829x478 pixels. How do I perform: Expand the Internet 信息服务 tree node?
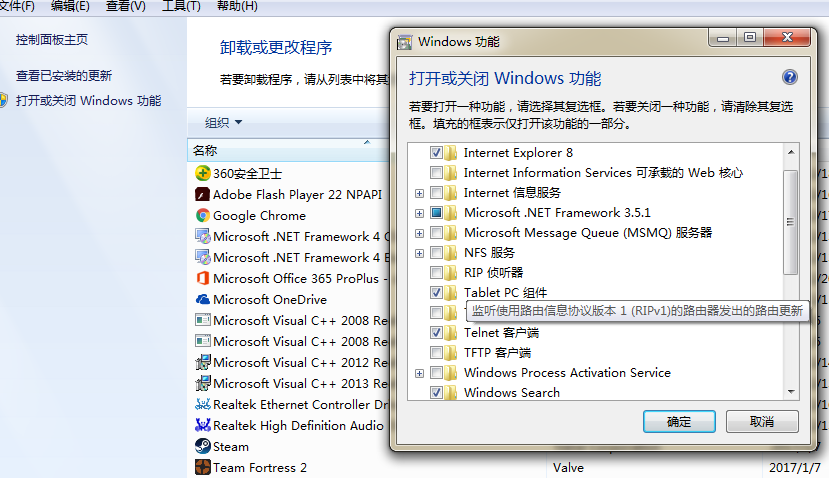tap(419, 194)
